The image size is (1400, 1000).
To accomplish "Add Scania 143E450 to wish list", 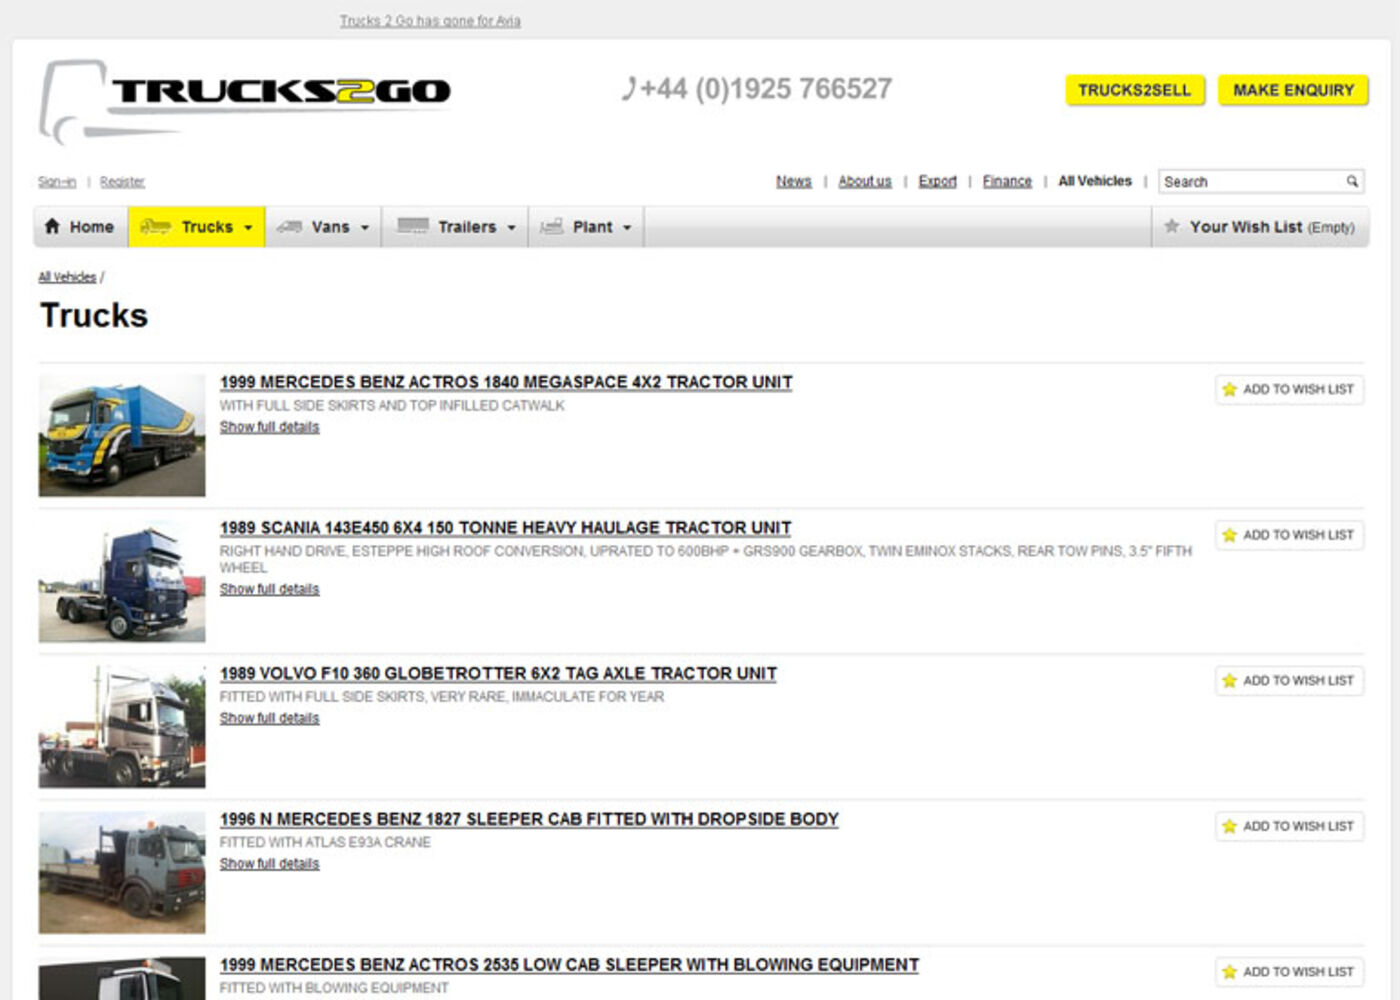I will [x=1289, y=535].
